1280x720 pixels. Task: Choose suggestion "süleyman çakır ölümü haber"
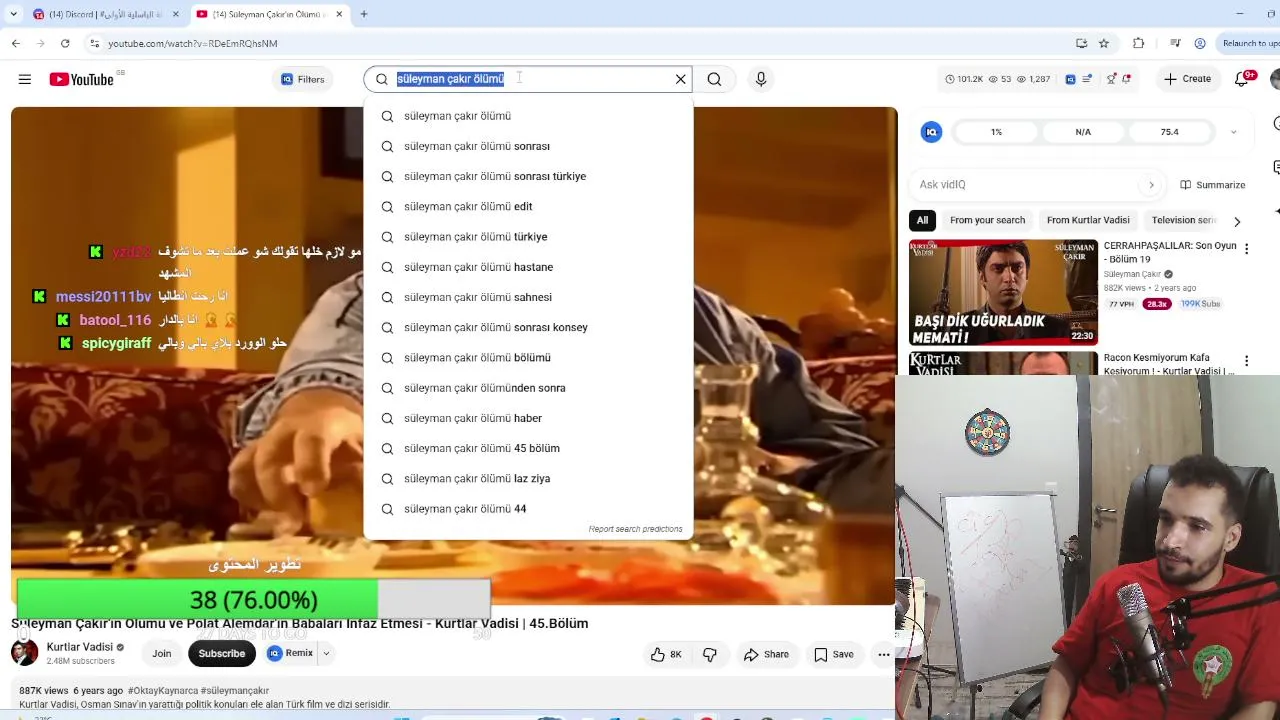(x=528, y=418)
